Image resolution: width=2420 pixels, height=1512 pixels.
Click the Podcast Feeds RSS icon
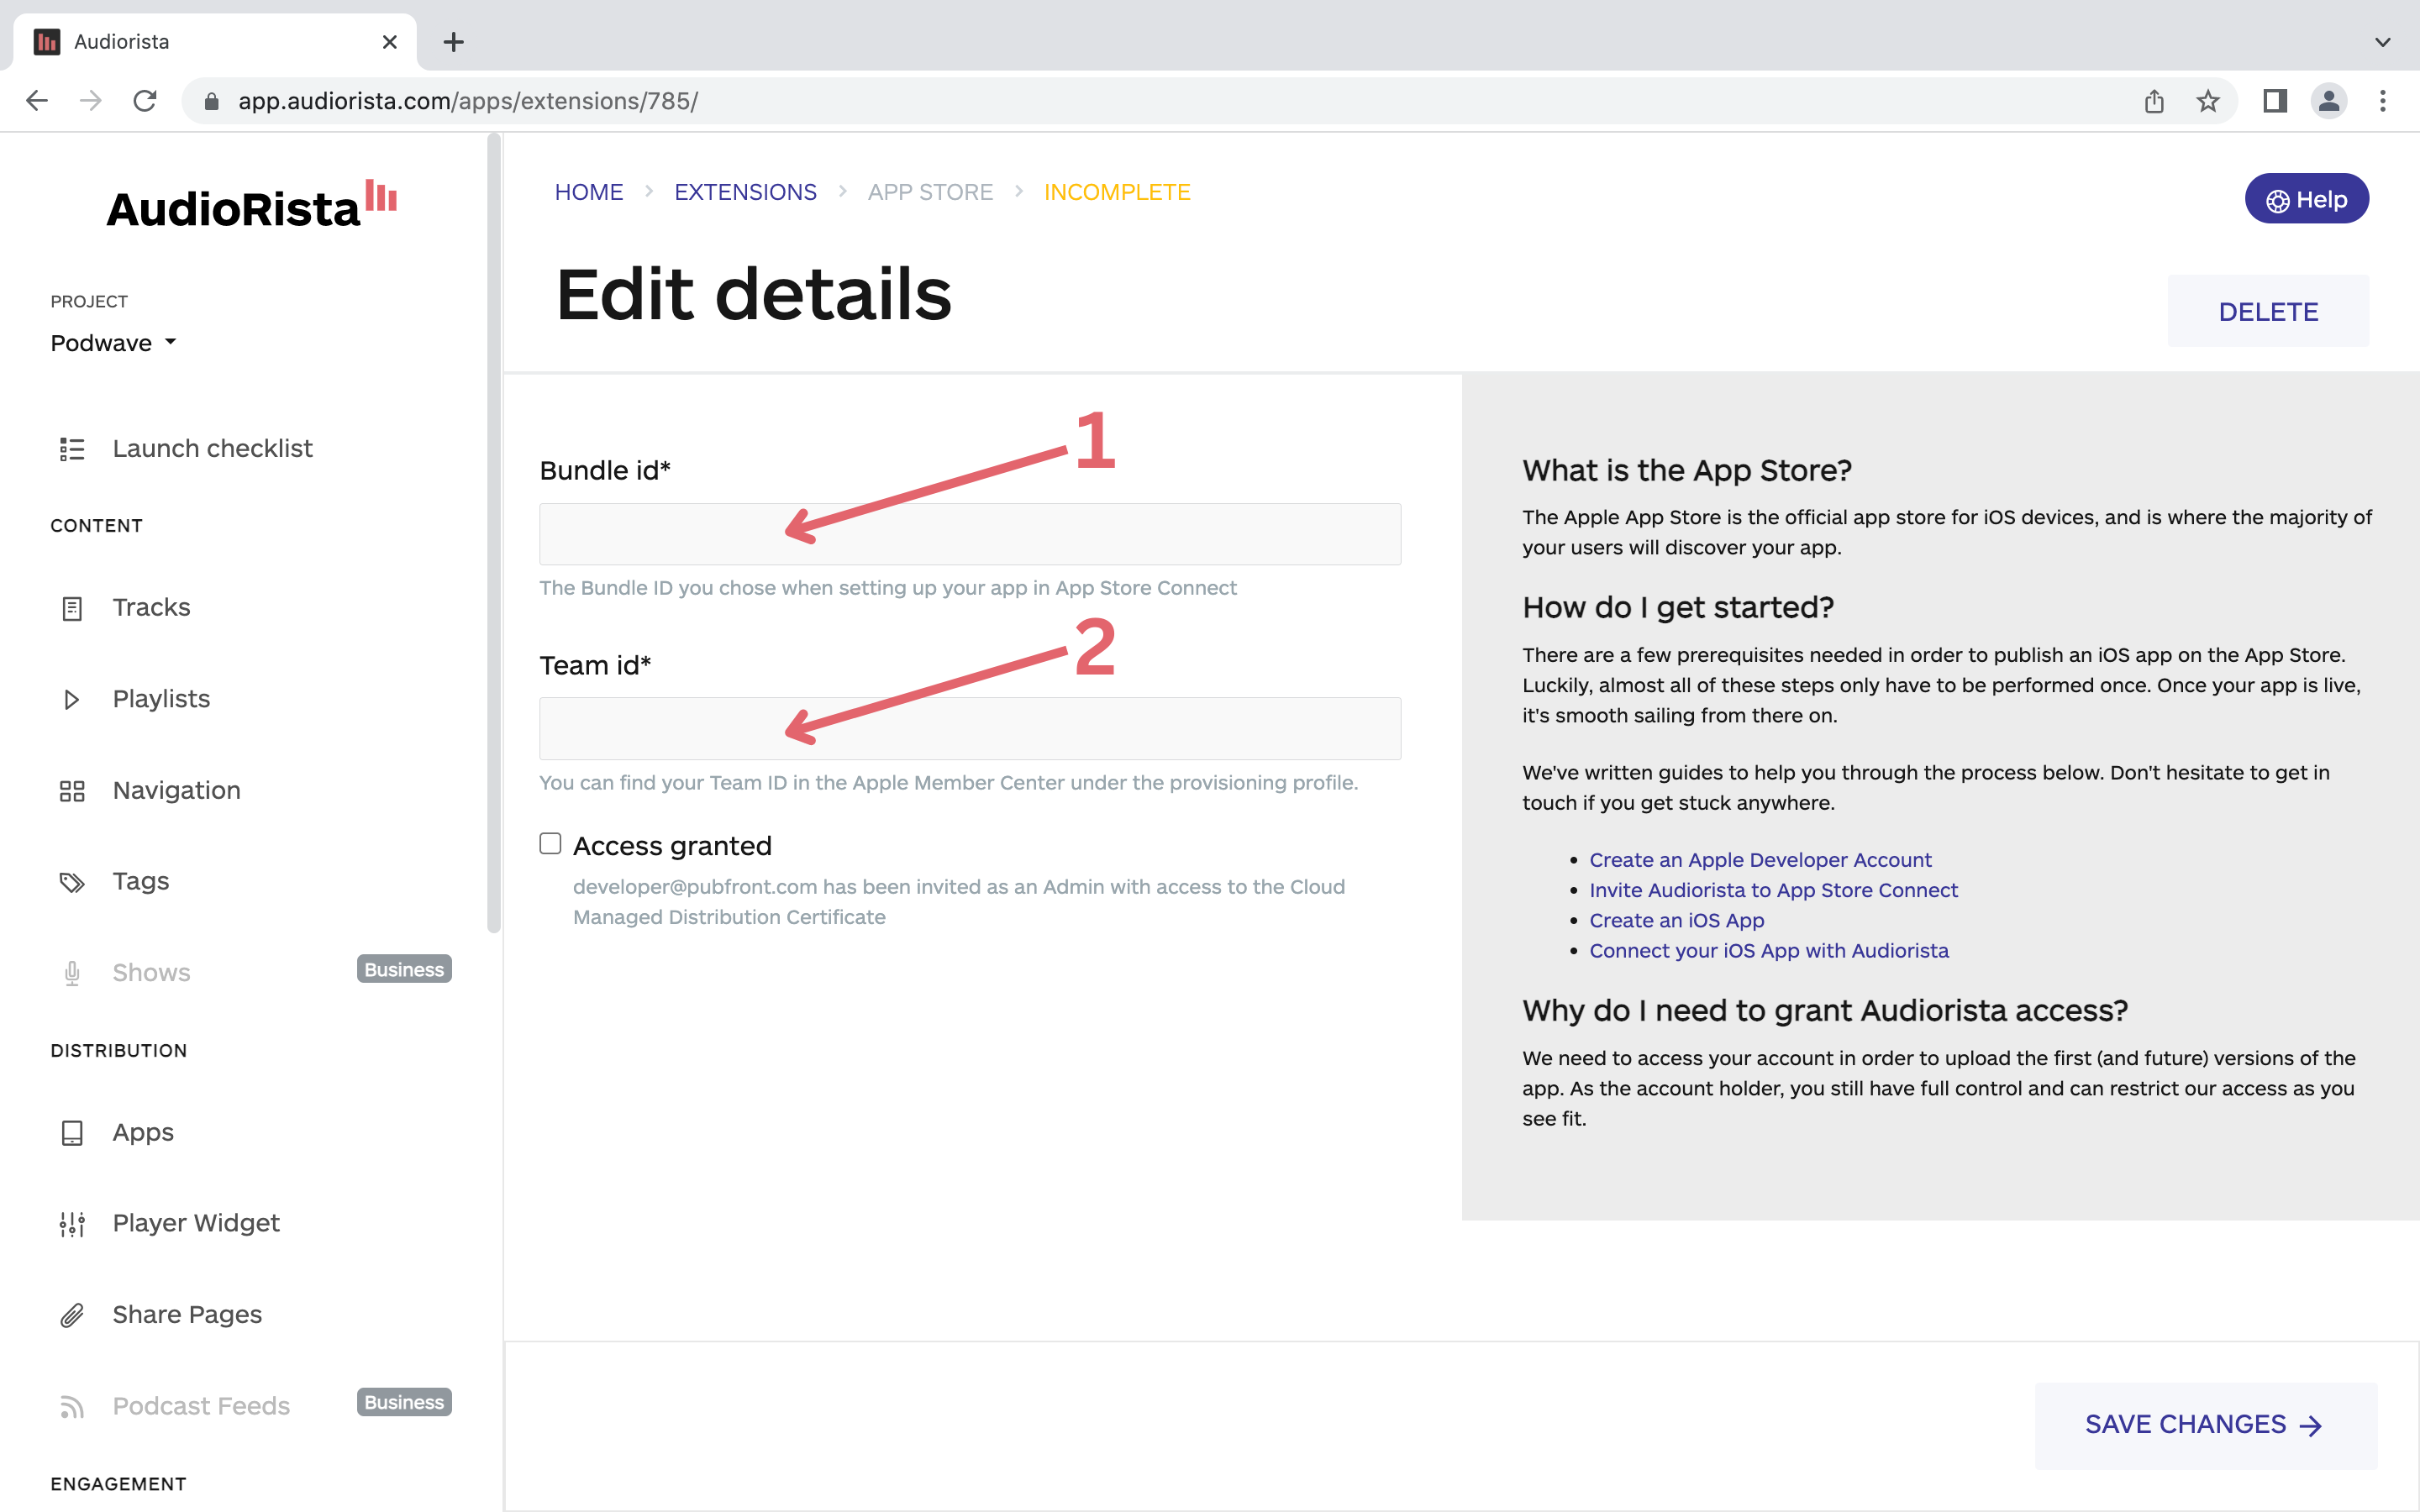(72, 1407)
